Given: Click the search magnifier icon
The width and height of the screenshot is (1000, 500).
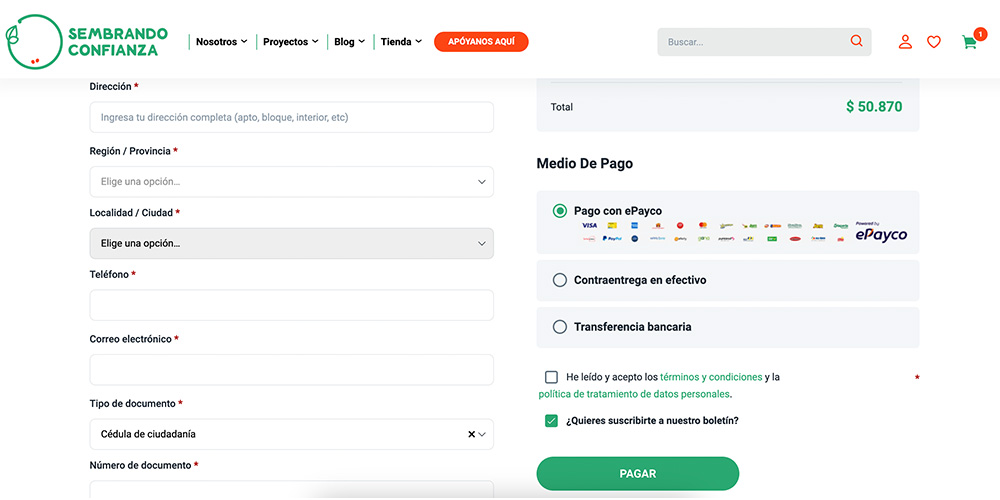Looking at the screenshot, I should [x=856, y=41].
